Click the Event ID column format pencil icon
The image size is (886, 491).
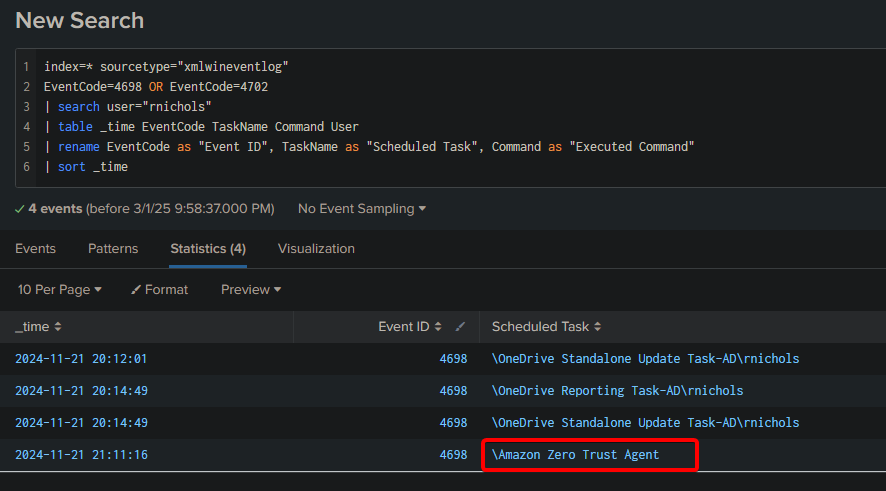tap(460, 327)
